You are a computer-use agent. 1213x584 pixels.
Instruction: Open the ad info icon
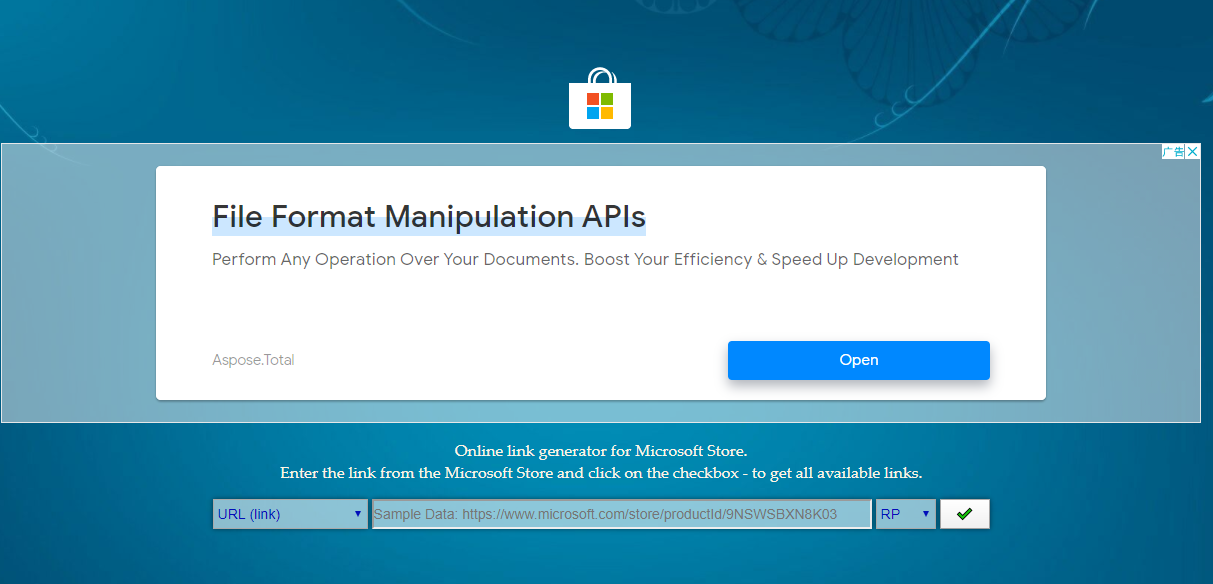(1173, 152)
